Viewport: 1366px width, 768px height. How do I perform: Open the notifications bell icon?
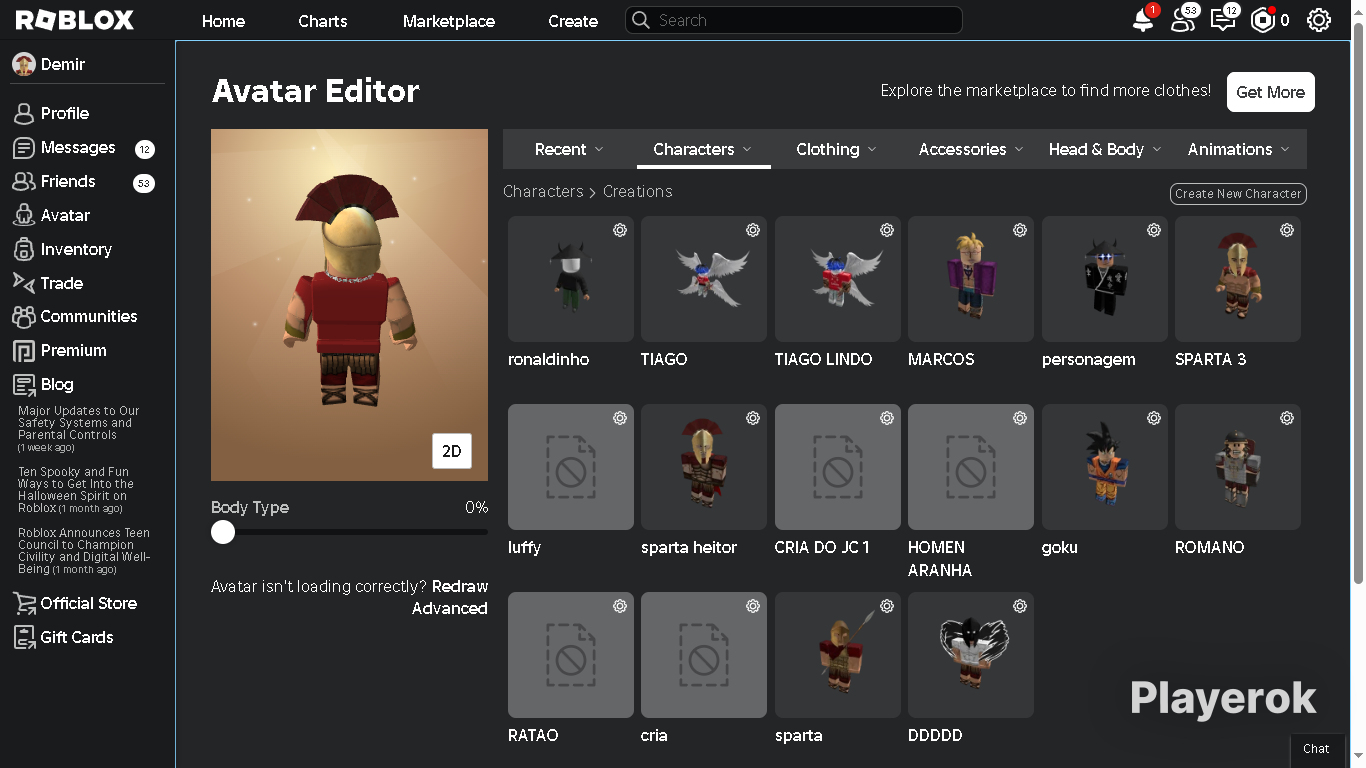pos(1143,20)
